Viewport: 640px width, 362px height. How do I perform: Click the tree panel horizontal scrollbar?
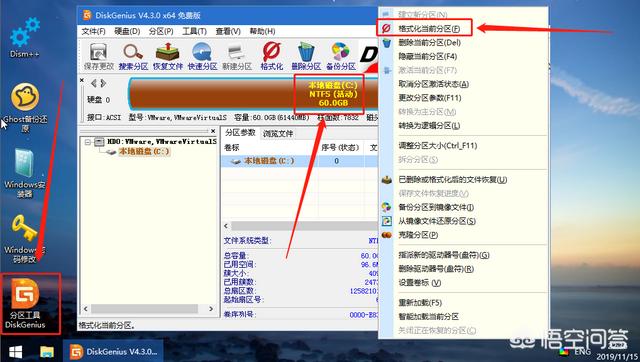point(148,309)
